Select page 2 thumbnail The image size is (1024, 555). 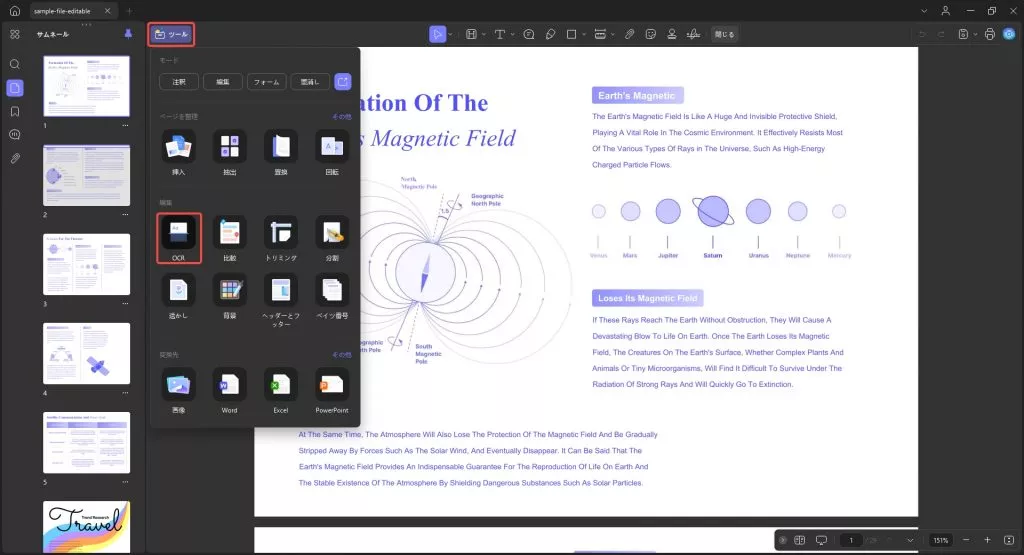click(x=86, y=175)
